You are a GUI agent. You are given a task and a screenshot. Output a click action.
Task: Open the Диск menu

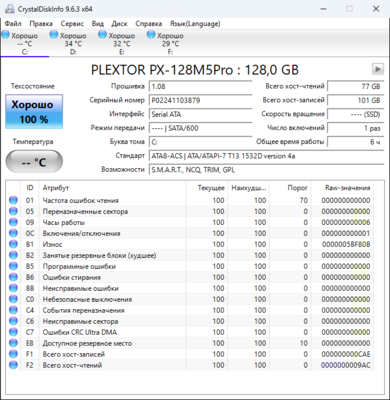coord(119,24)
